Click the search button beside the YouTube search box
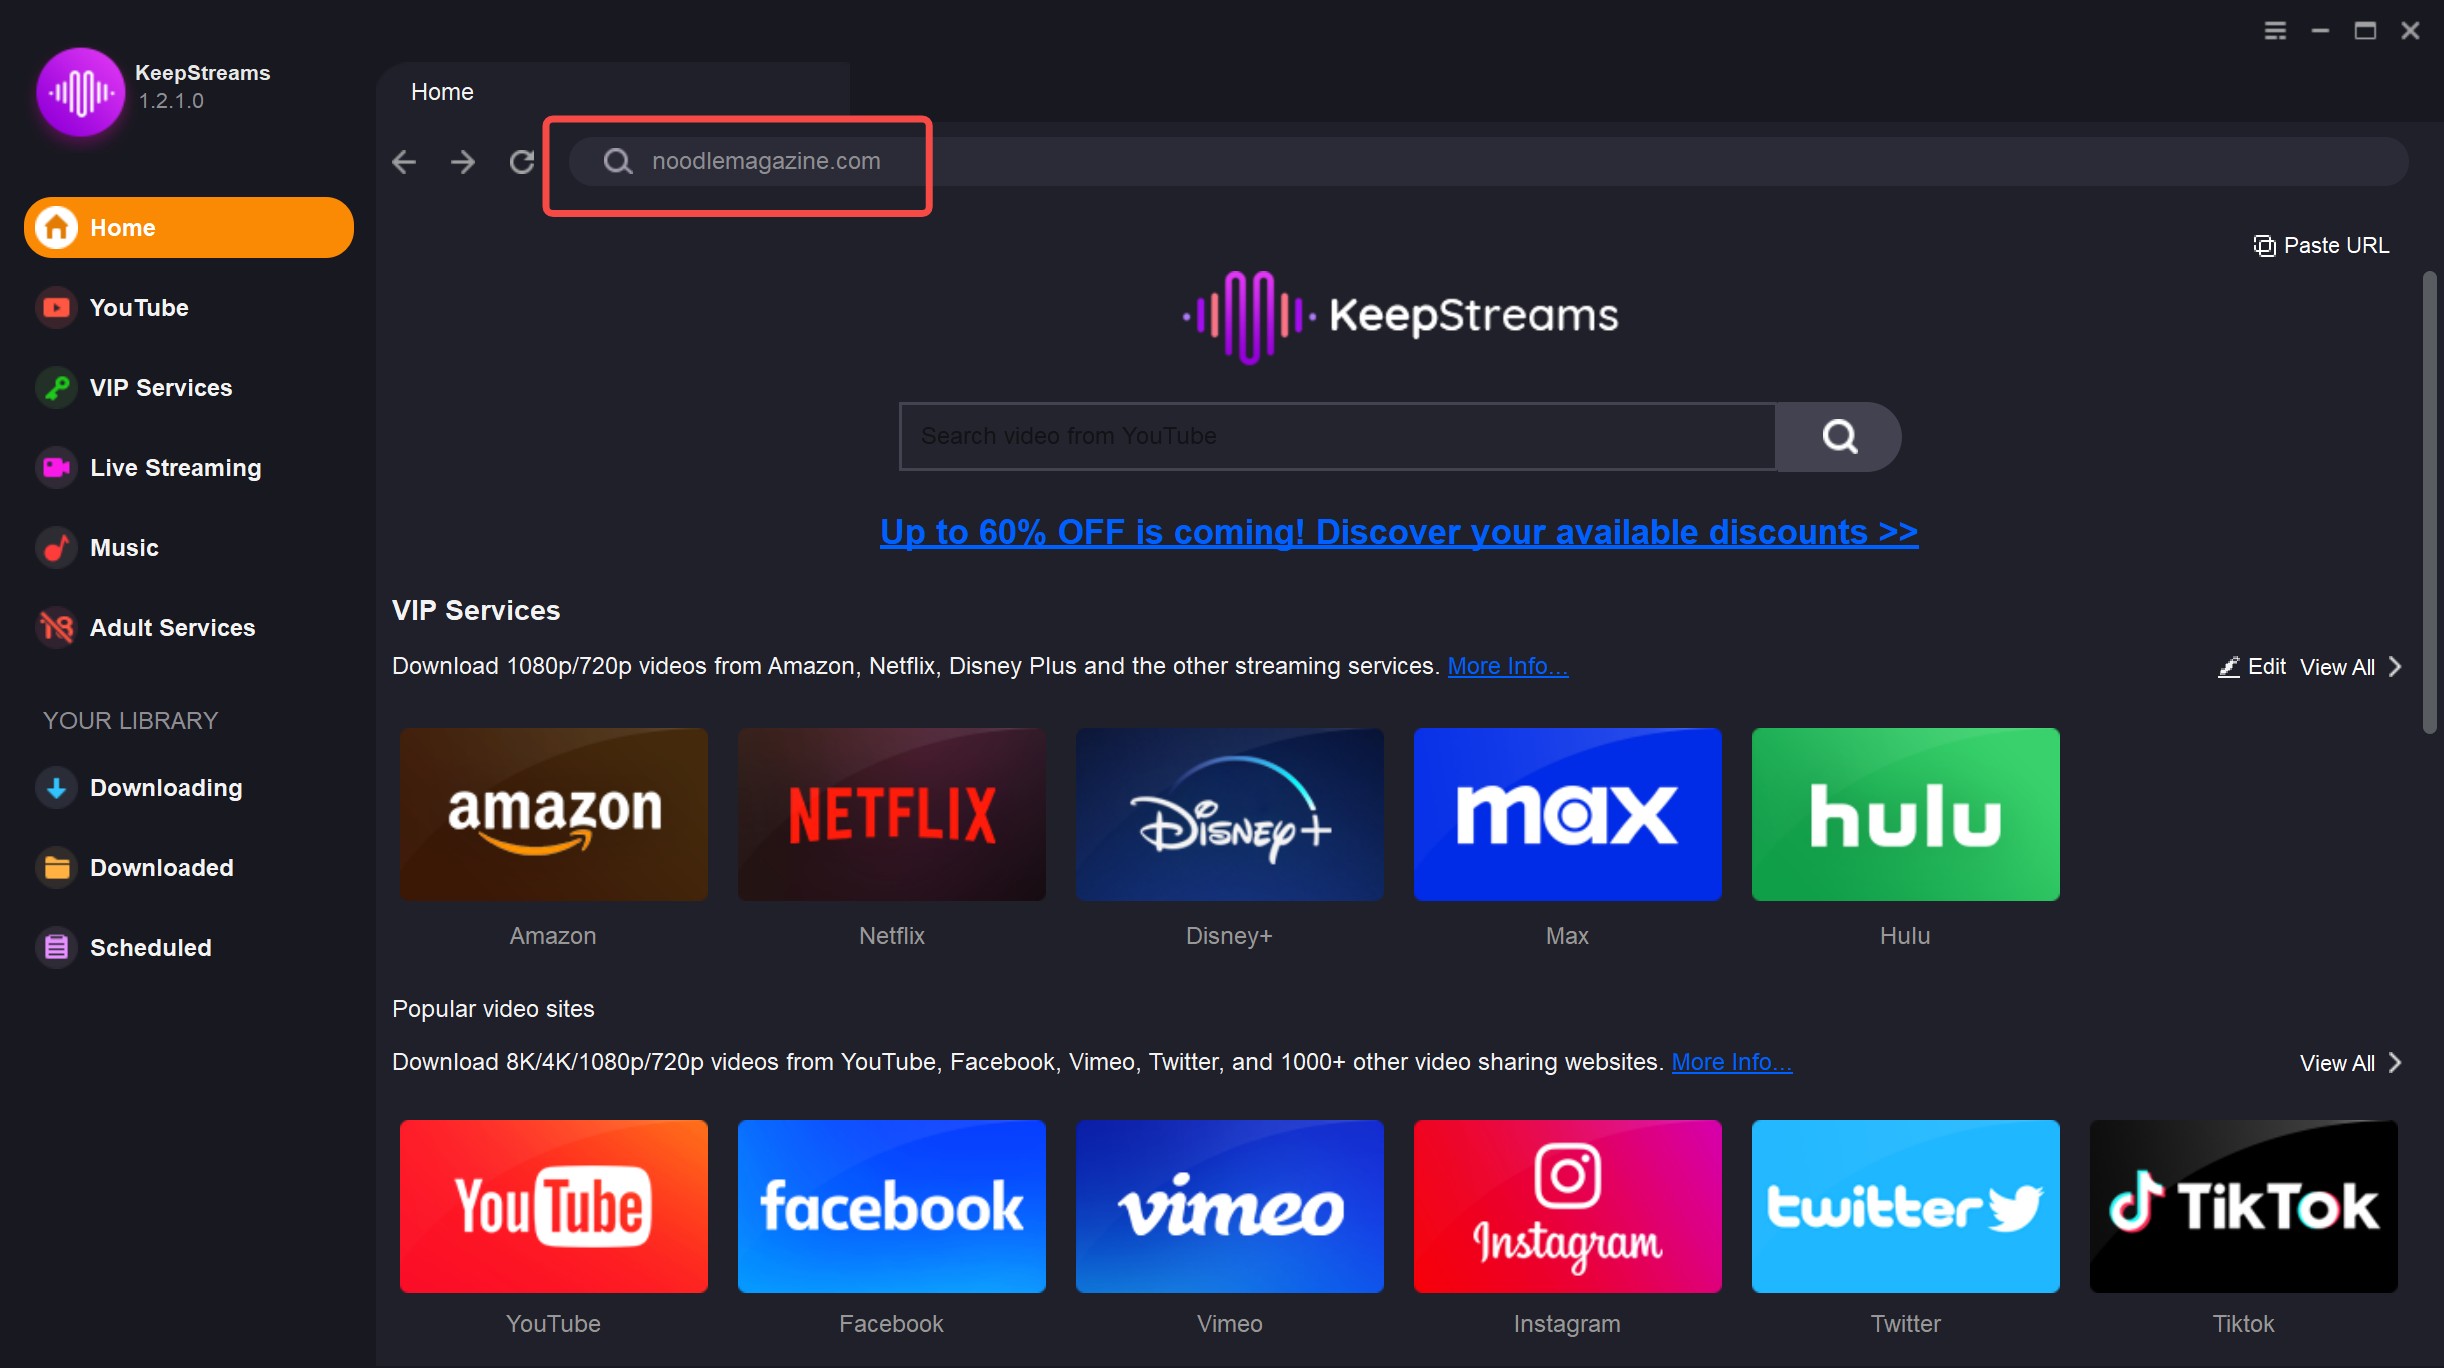Viewport: 2444px width, 1368px height. (1839, 436)
